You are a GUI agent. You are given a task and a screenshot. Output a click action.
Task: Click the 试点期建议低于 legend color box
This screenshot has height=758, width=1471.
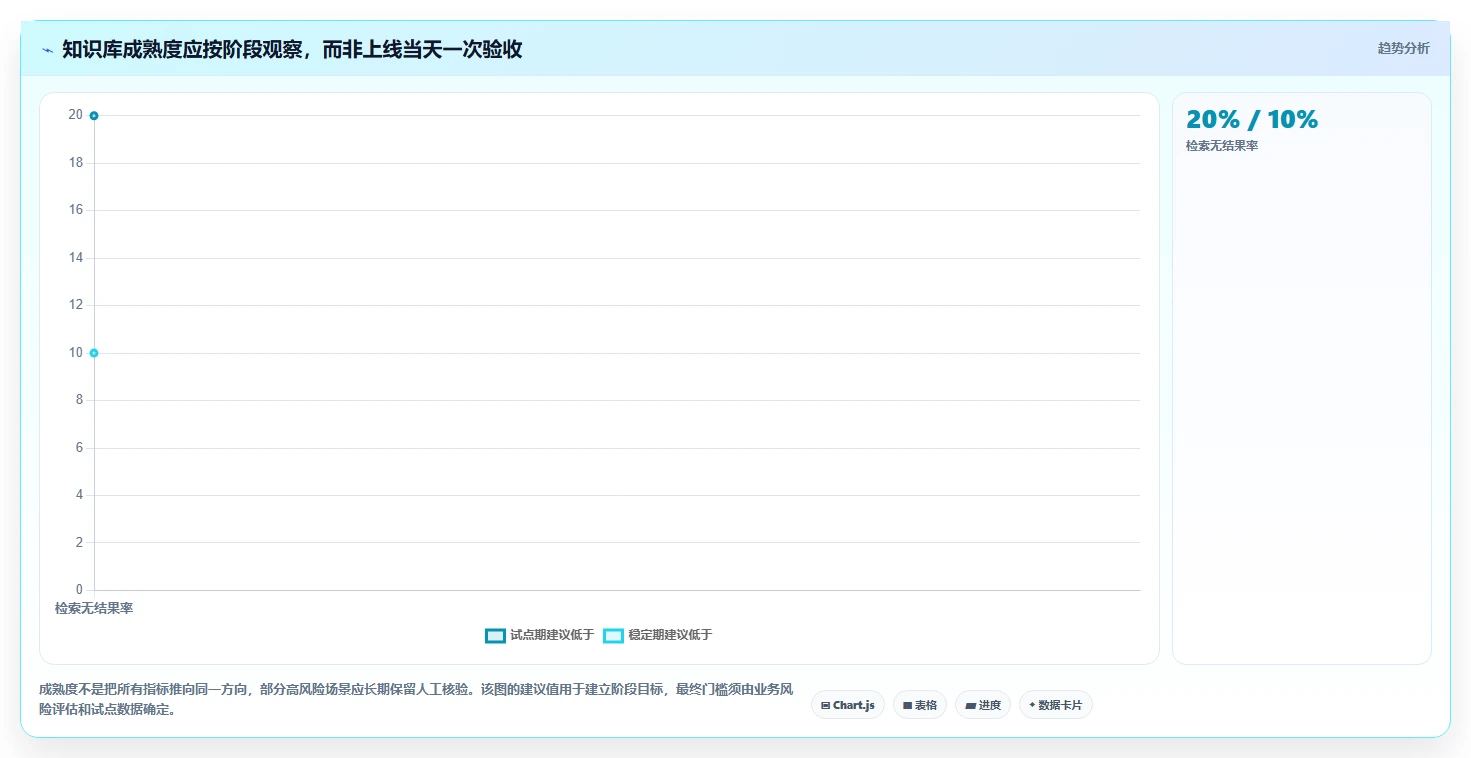click(495, 636)
